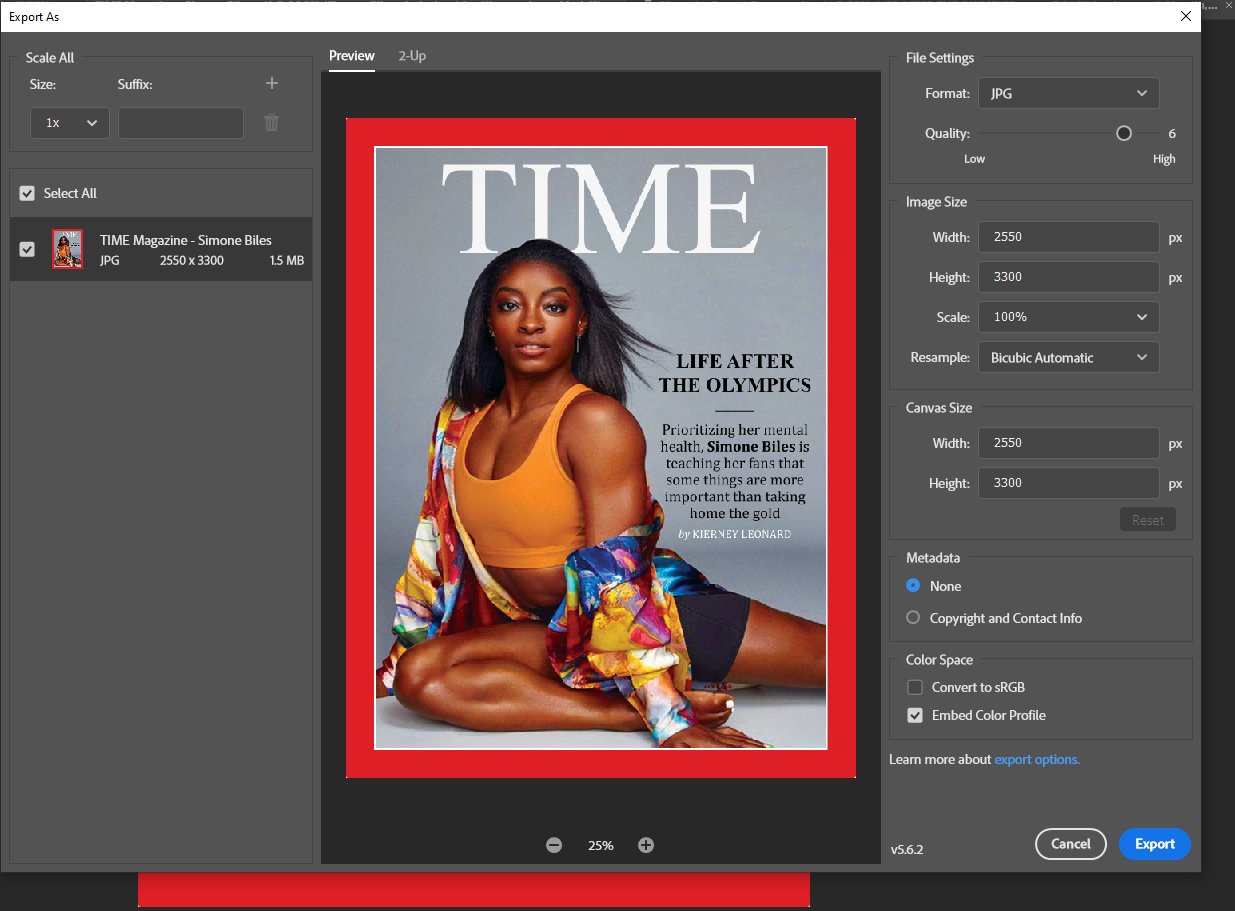Expand the Scale 100% dropdown
This screenshot has height=911, width=1235.
click(x=1069, y=317)
